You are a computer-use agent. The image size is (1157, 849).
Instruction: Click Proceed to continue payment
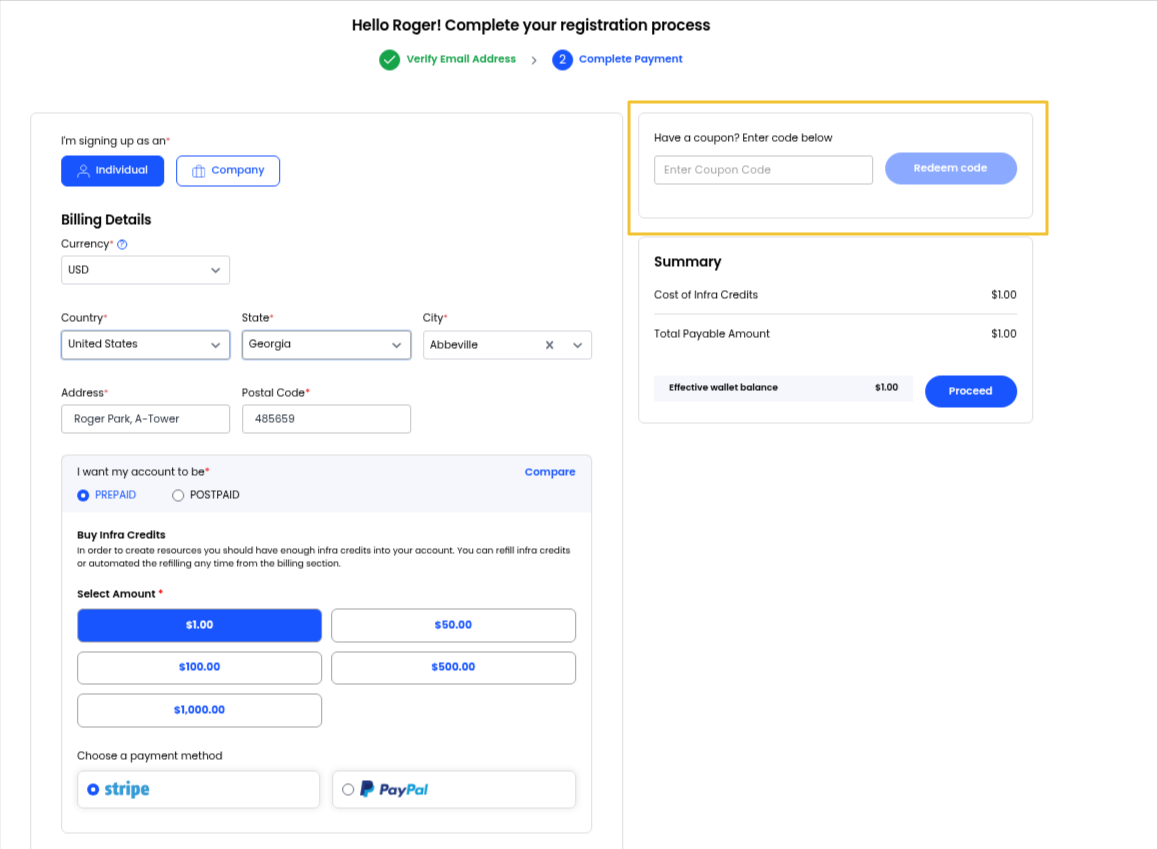970,391
